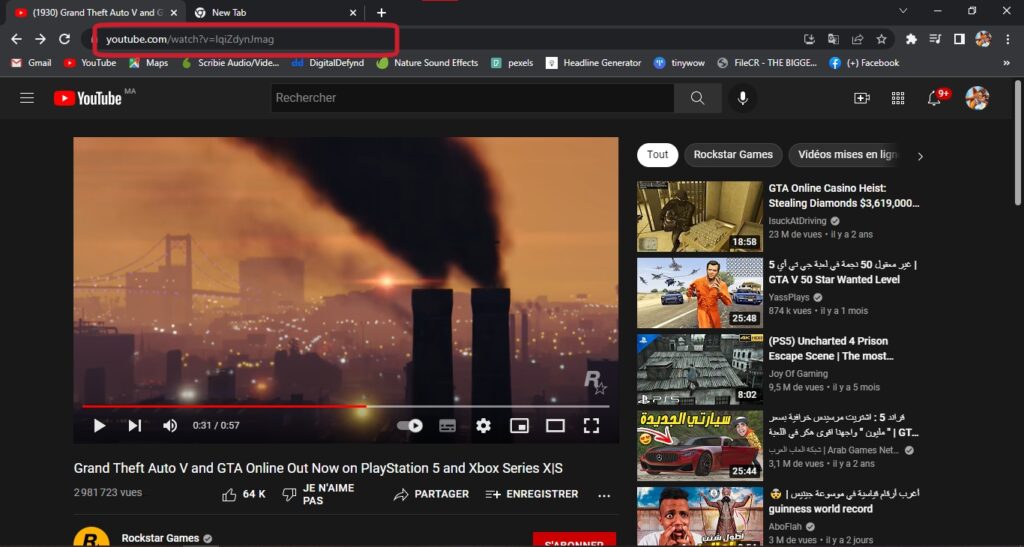Open guinness world record video title
The width and height of the screenshot is (1024, 547).
pyautogui.click(x=842, y=501)
